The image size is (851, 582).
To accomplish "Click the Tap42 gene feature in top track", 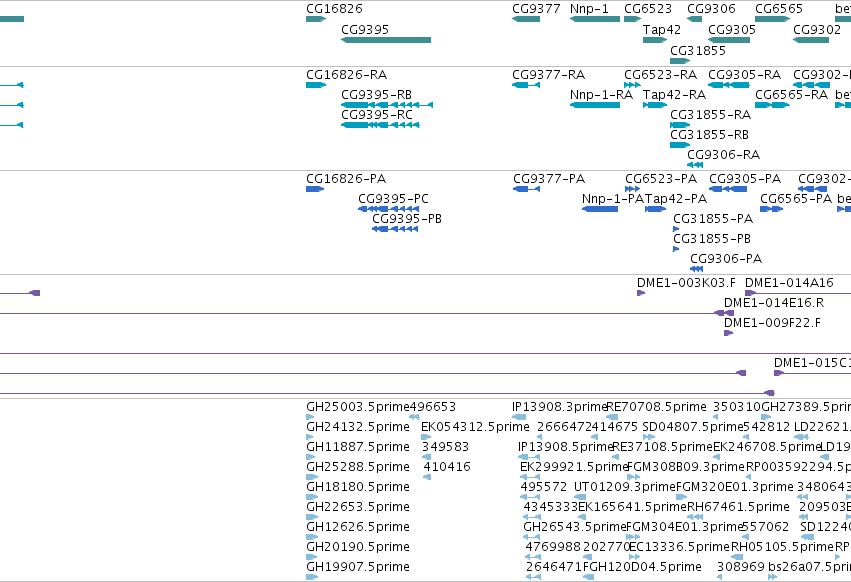I will pos(655,40).
